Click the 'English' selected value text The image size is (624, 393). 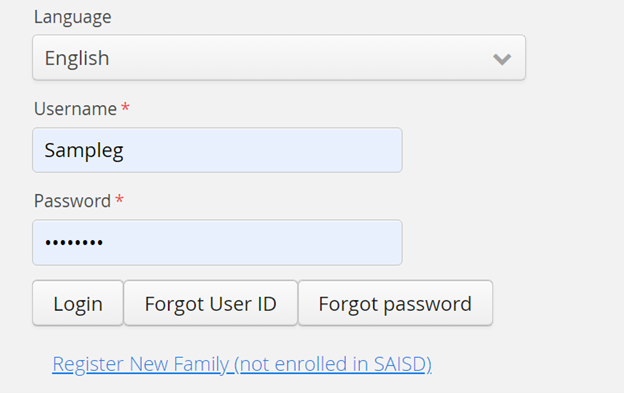(77, 58)
